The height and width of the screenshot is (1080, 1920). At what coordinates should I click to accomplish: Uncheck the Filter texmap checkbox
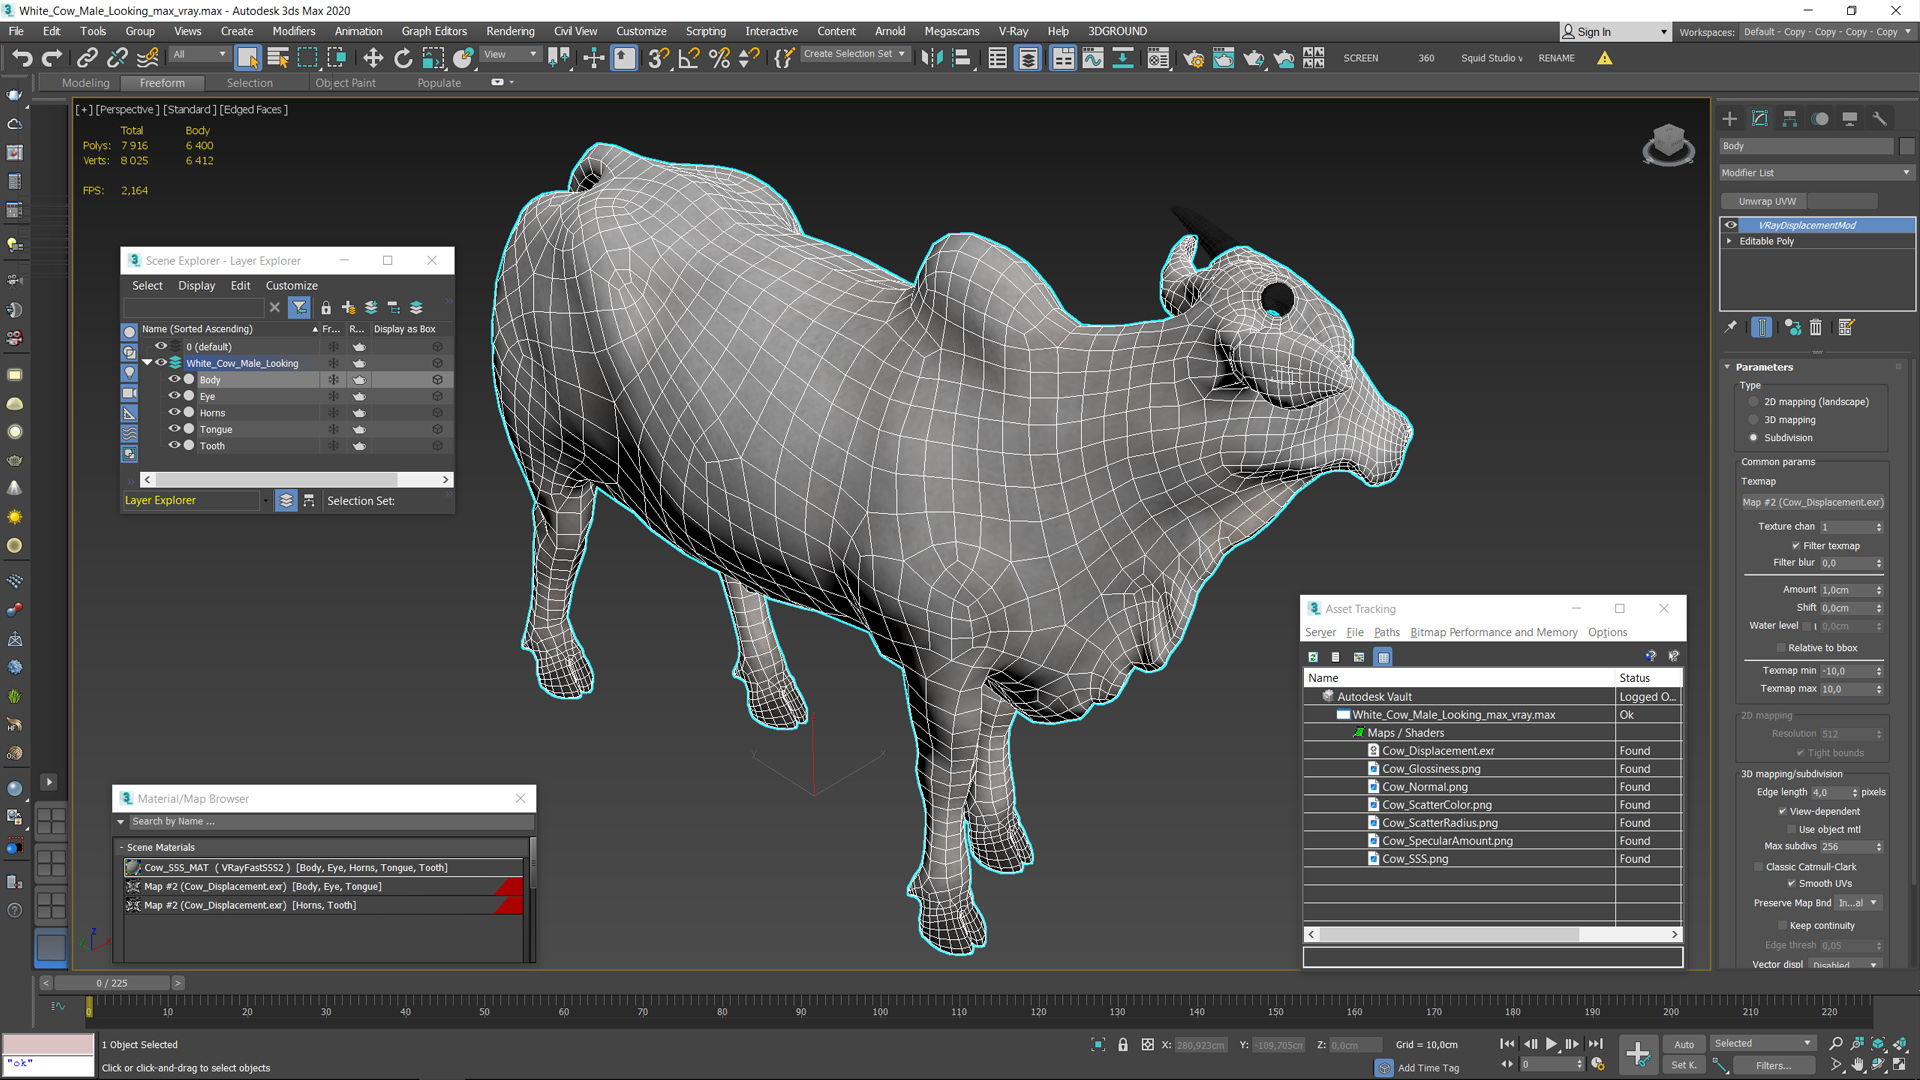[1796, 546]
